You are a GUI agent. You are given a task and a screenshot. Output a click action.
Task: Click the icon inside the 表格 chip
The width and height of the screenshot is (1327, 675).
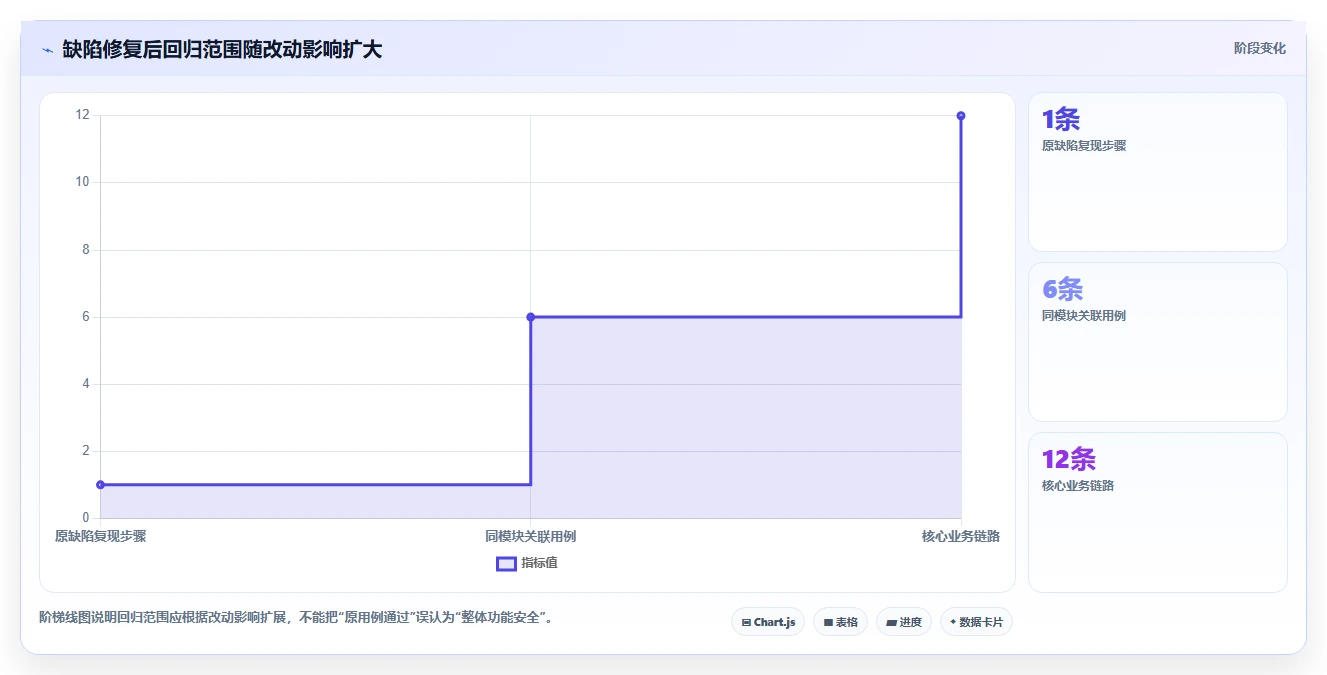[x=828, y=622]
